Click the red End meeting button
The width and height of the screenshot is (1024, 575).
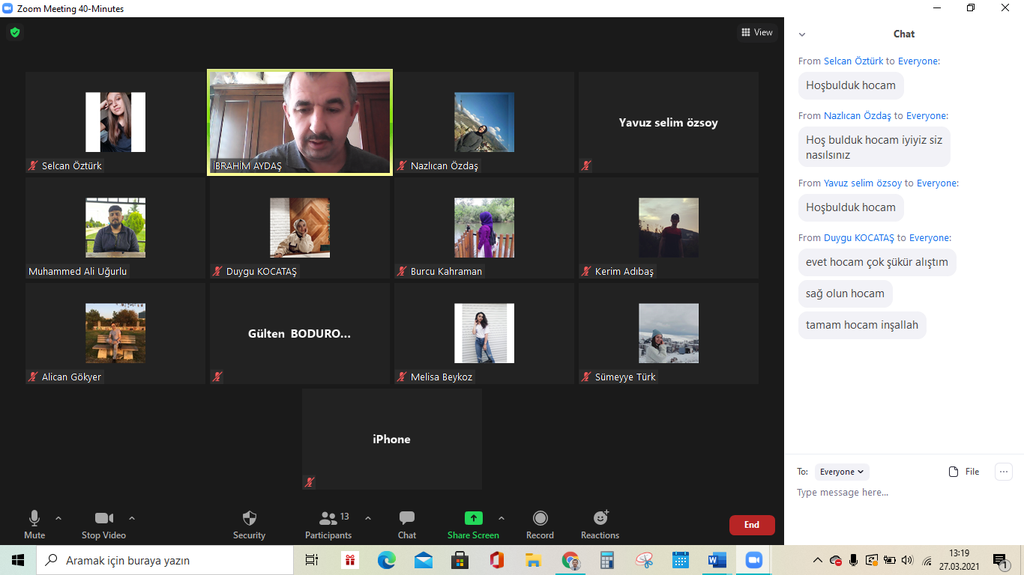pos(751,525)
